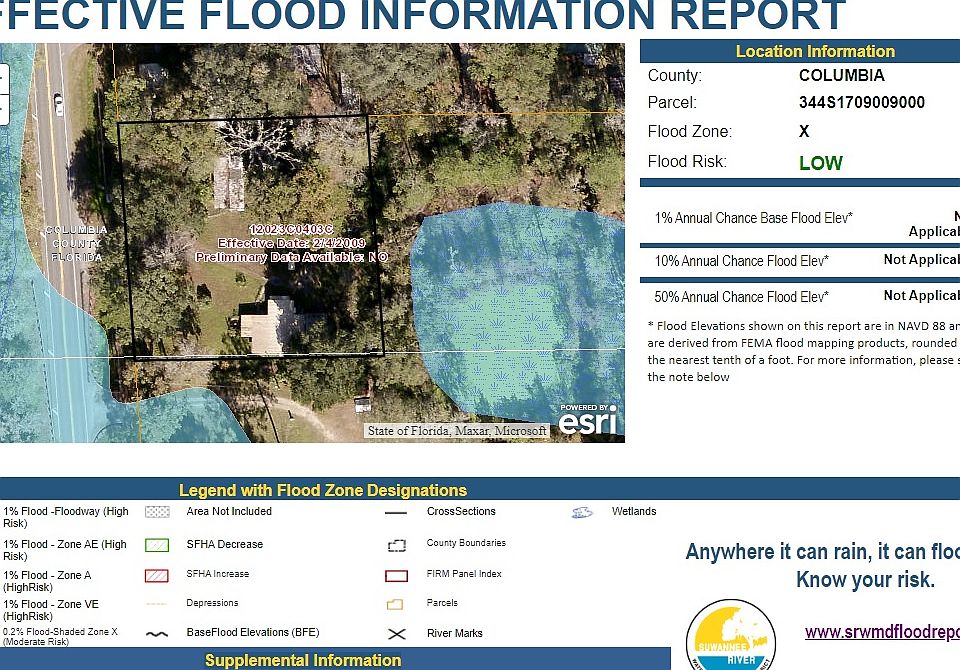Click the BaseFlood Elevations wavy line symbol

pyautogui.click(x=157, y=634)
